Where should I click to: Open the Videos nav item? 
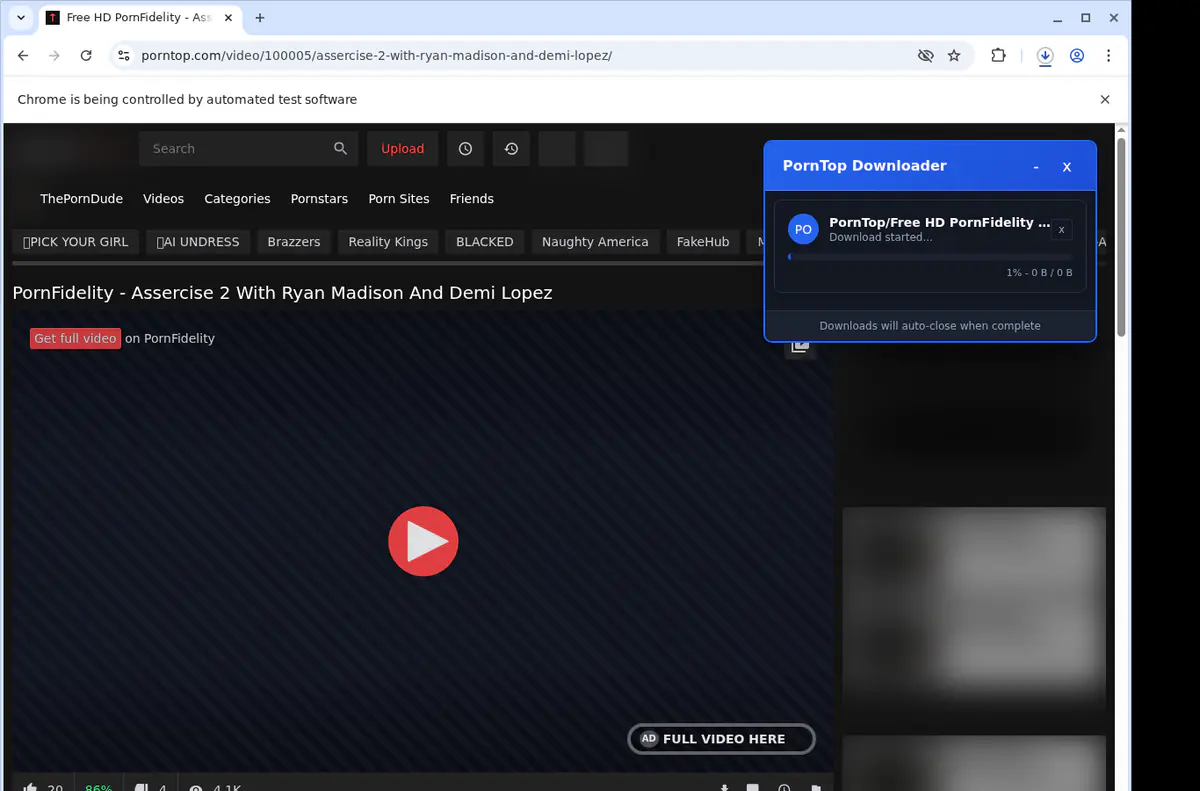click(x=163, y=199)
